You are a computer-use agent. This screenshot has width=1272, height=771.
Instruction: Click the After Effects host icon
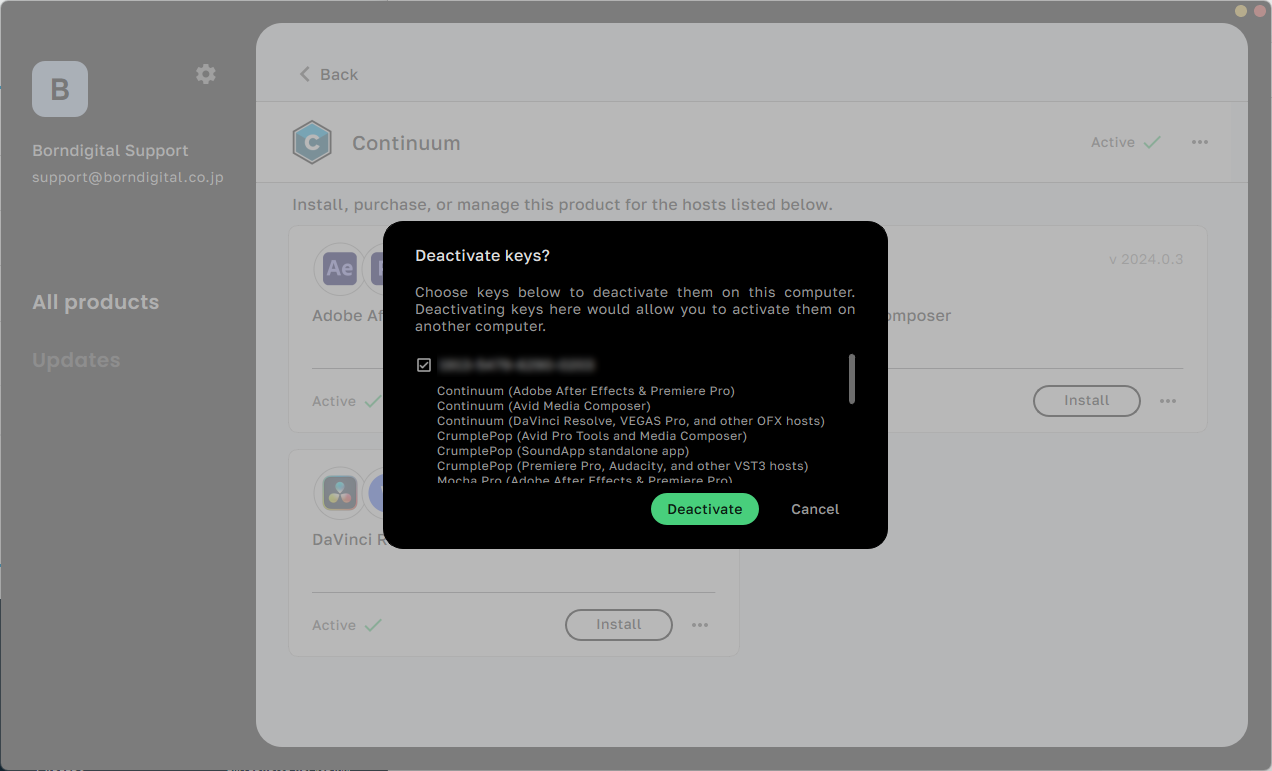pos(340,268)
